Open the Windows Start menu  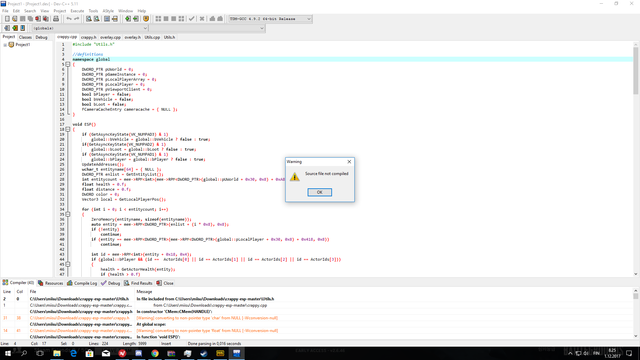(8, 353)
